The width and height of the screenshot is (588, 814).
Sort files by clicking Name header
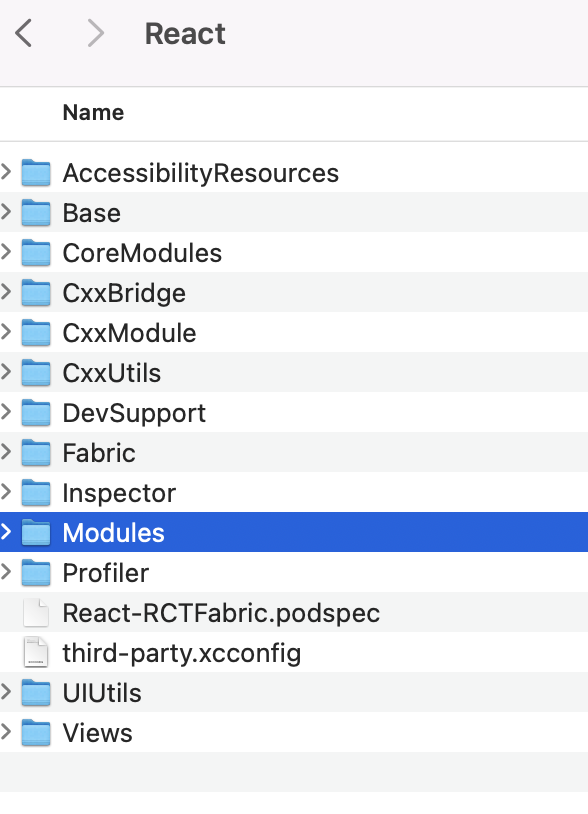click(x=93, y=112)
